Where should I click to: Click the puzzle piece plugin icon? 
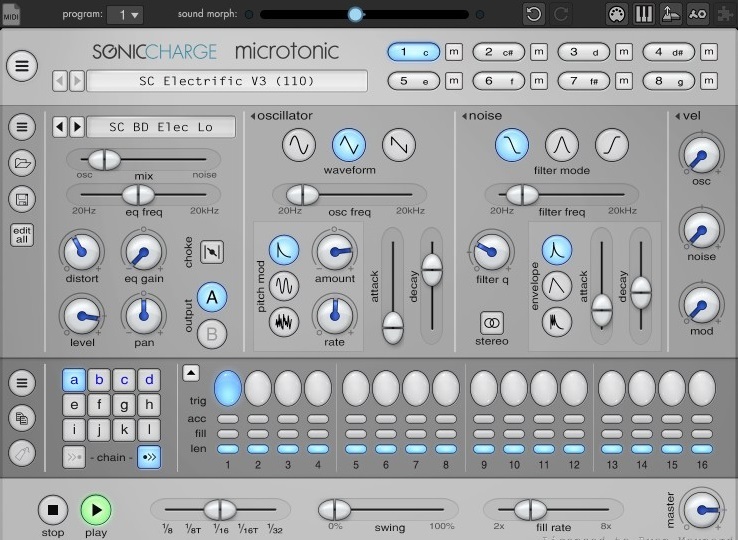[x=725, y=14]
